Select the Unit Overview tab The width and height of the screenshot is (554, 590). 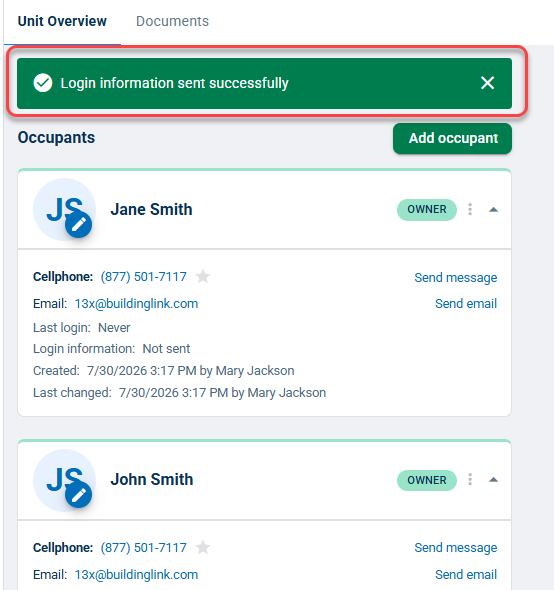pyautogui.click(x=62, y=21)
